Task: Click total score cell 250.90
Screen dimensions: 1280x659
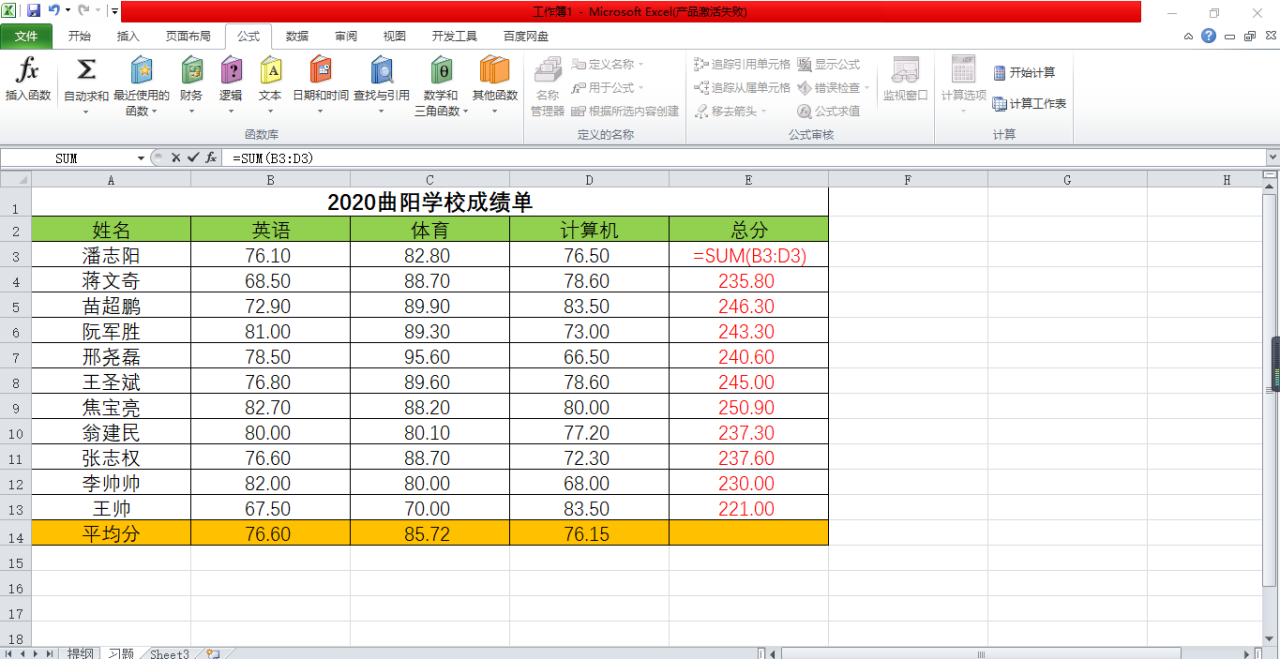Action: (749, 408)
